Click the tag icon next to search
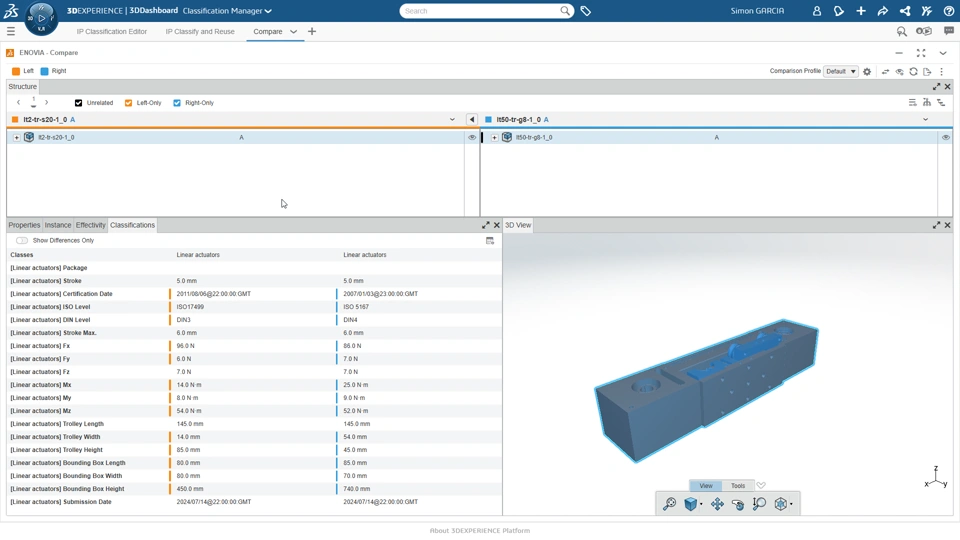Screen dimensions: 960x540 [586, 11]
